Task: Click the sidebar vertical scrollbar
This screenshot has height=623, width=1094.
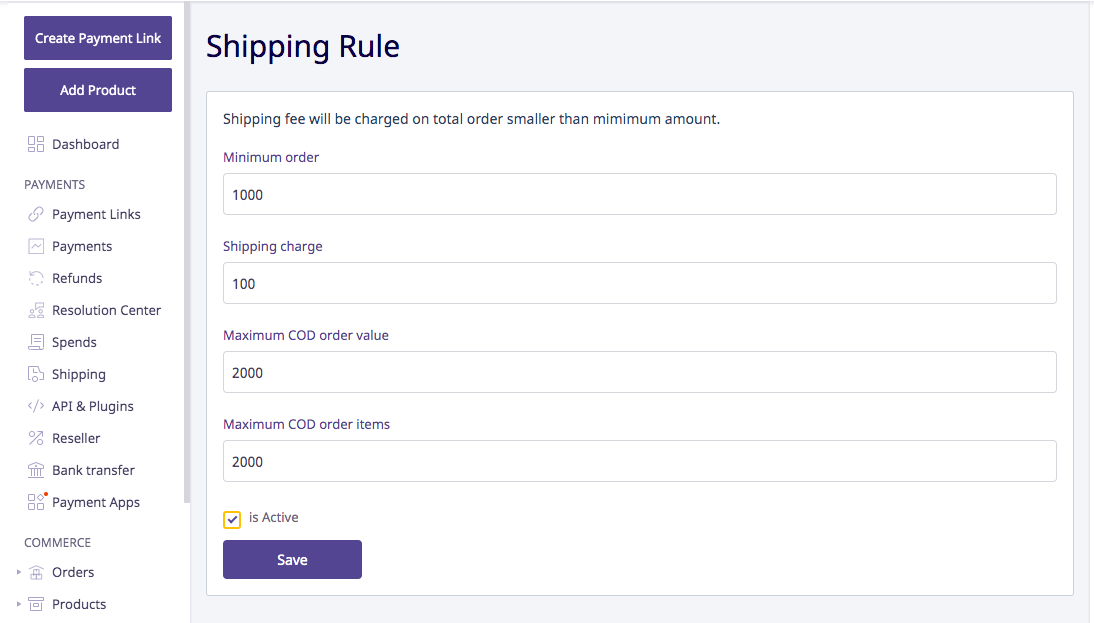Action: coord(187,251)
